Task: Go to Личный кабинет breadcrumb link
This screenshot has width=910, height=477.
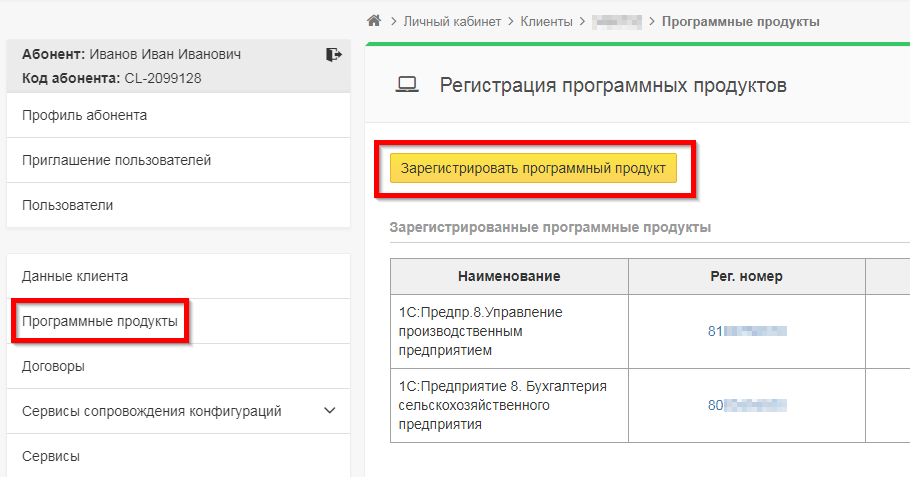Action: pyautogui.click(x=452, y=21)
